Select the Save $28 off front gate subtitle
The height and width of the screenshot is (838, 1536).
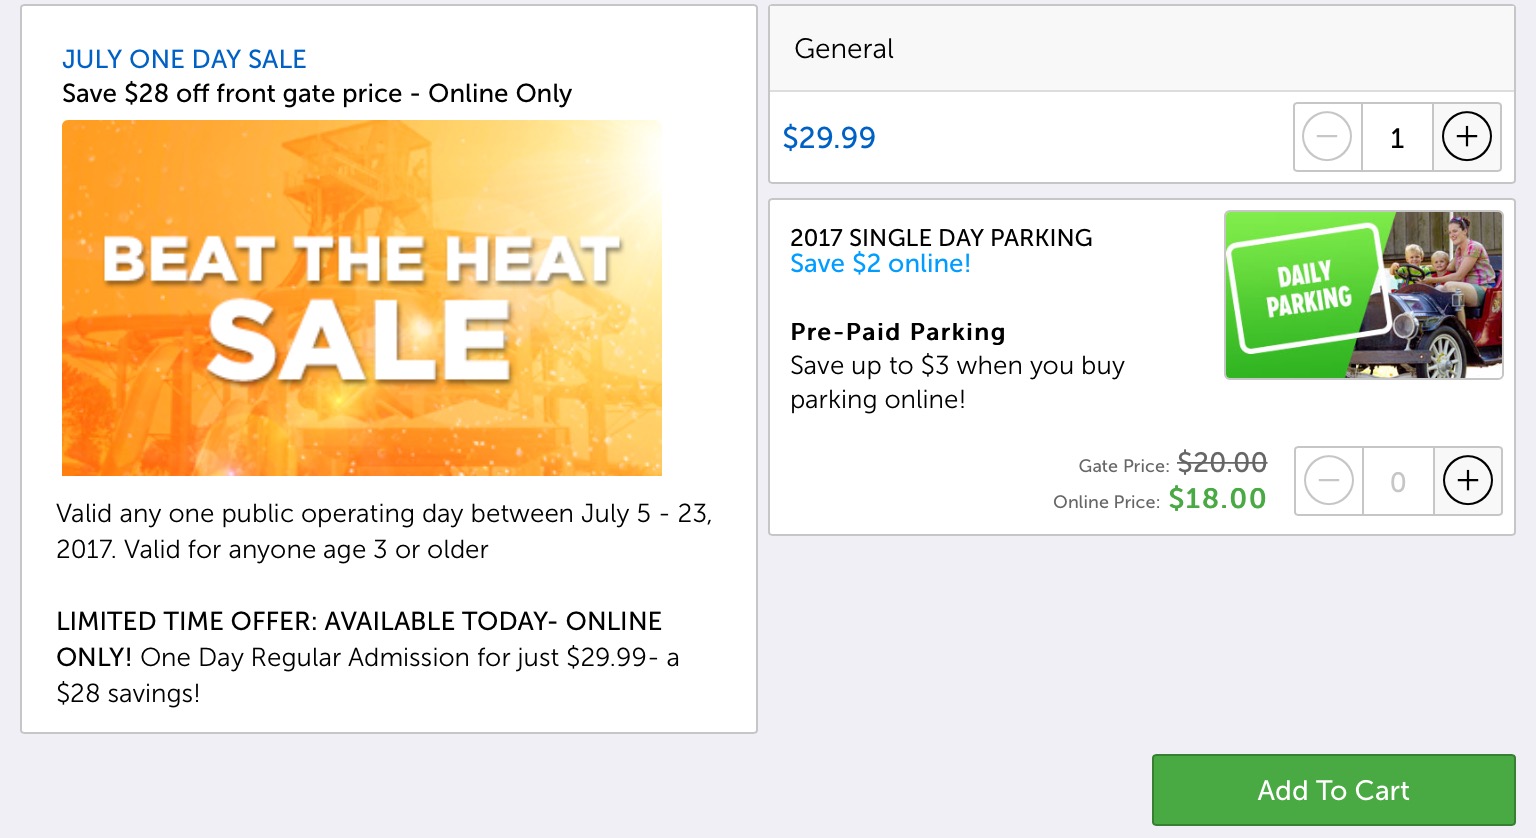pyautogui.click(x=317, y=94)
